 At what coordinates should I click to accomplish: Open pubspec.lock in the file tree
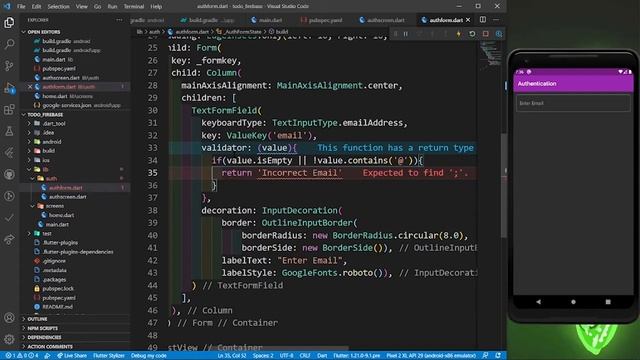[58, 289]
